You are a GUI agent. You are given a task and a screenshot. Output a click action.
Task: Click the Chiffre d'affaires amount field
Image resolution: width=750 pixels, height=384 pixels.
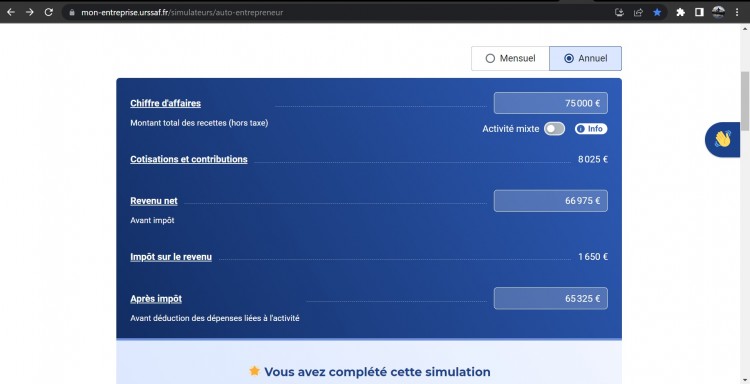[x=551, y=103]
